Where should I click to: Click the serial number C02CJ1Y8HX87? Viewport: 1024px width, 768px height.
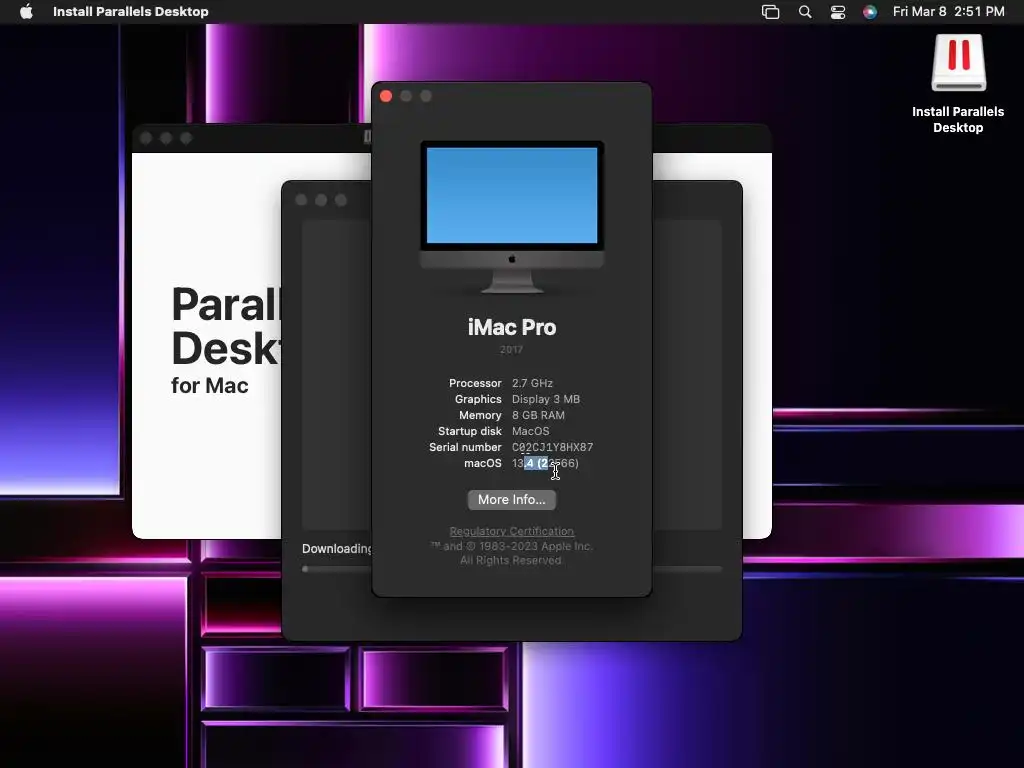coord(552,447)
